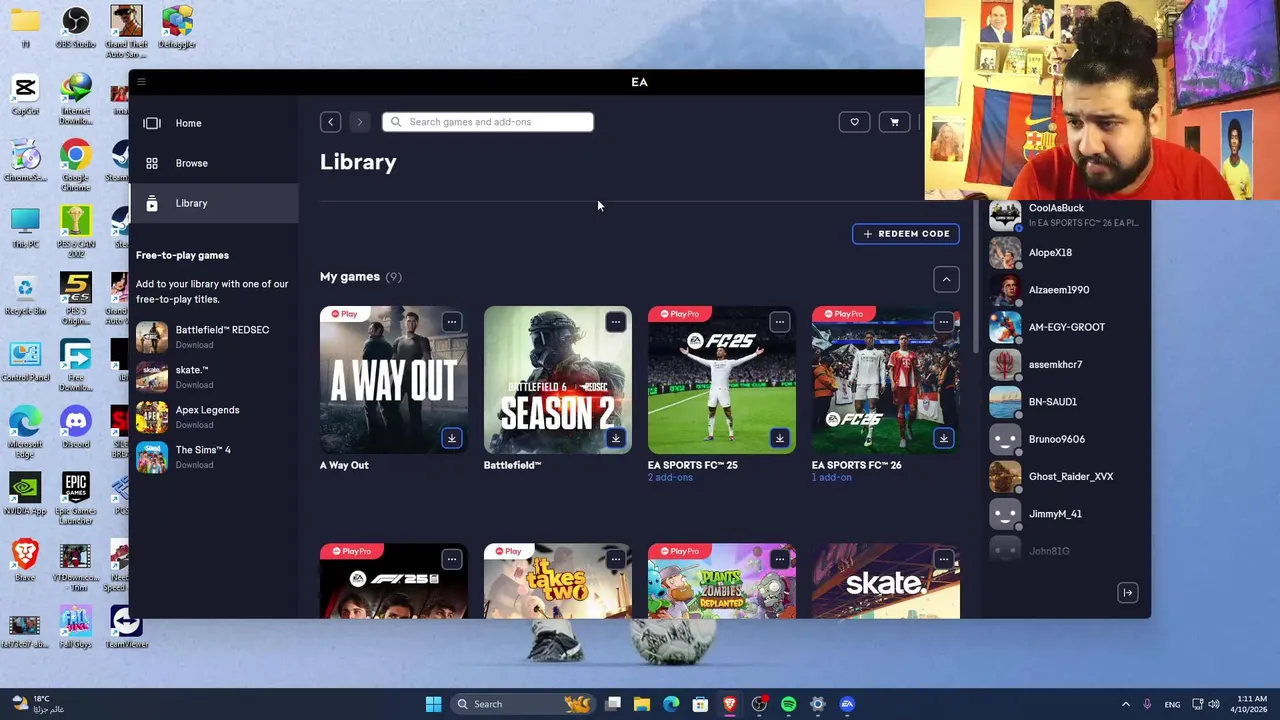Viewport: 1280px width, 720px height.
Task: Open friend Alzaeem1990 in friends list
Action: pyautogui.click(x=1066, y=290)
